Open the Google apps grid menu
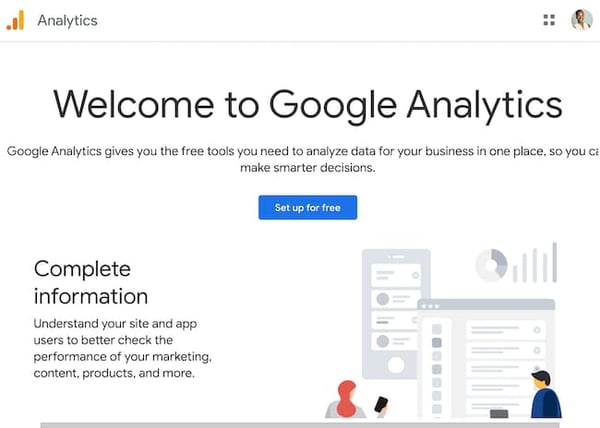 (x=548, y=20)
